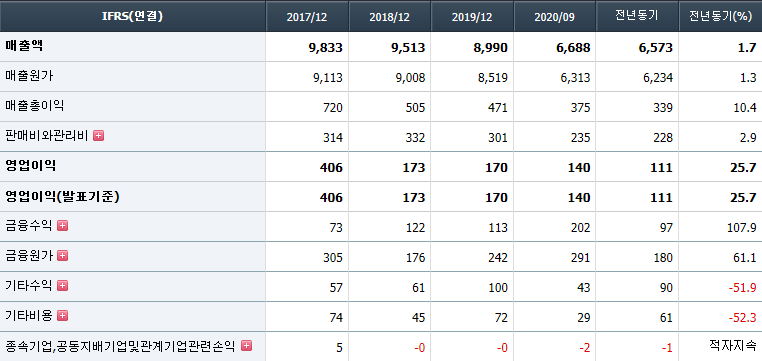762x361 pixels.
Task: Click 매출총이익 value 720
Action: [x=333, y=108]
